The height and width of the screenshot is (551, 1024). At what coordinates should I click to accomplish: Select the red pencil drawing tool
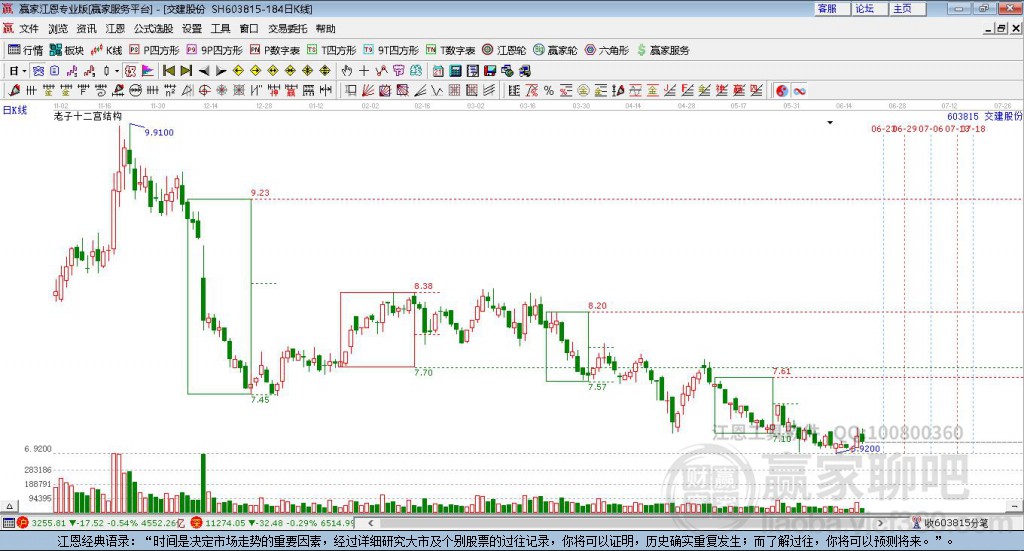pyautogui.click(x=14, y=90)
